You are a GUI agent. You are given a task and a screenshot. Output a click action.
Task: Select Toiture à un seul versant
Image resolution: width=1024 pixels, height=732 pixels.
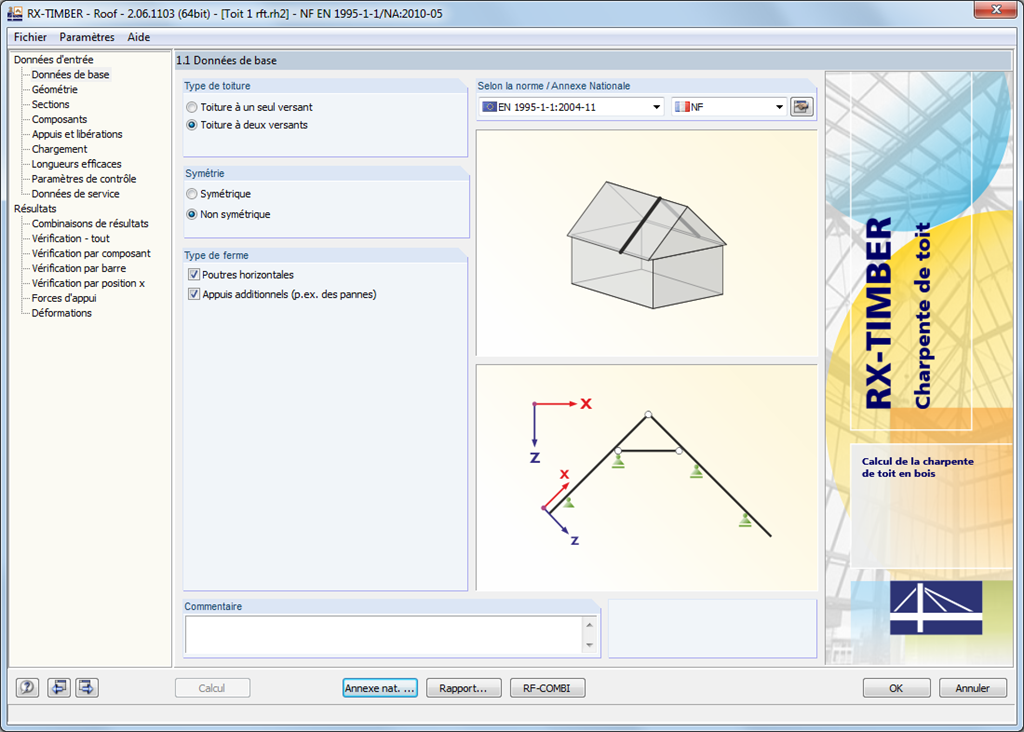(249, 107)
